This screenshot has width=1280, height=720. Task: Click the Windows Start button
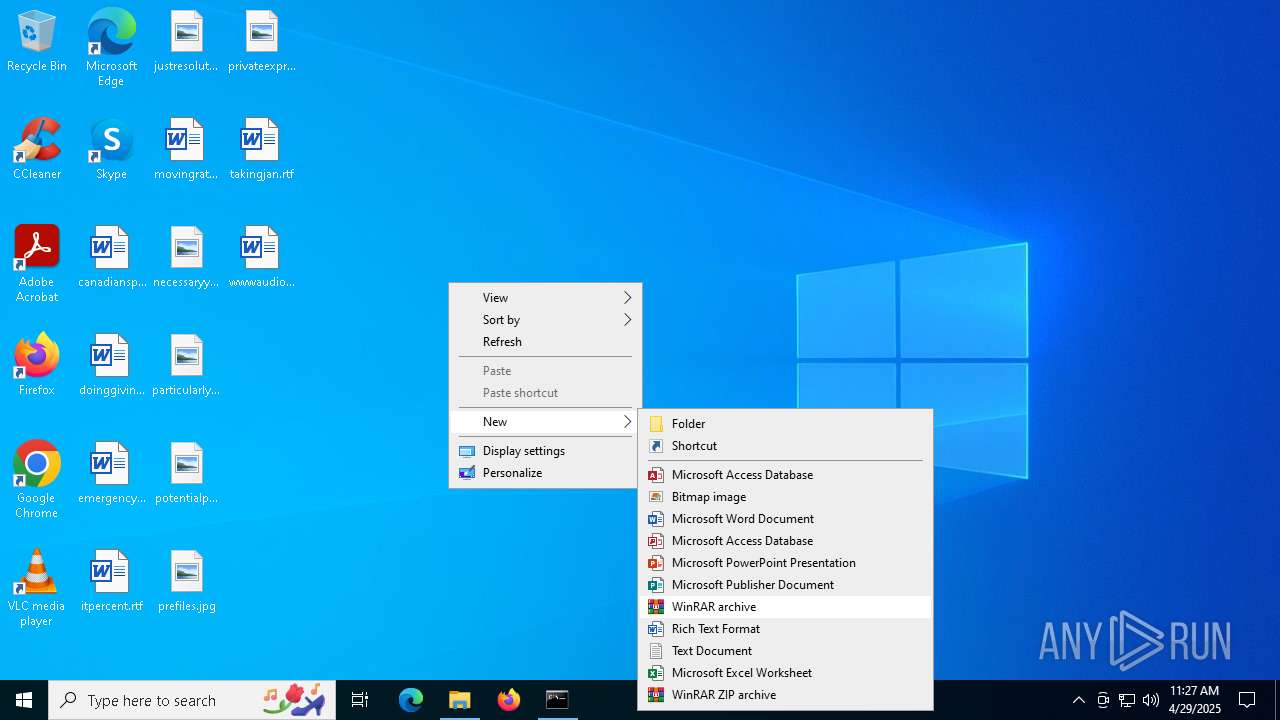click(x=24, y=700)
